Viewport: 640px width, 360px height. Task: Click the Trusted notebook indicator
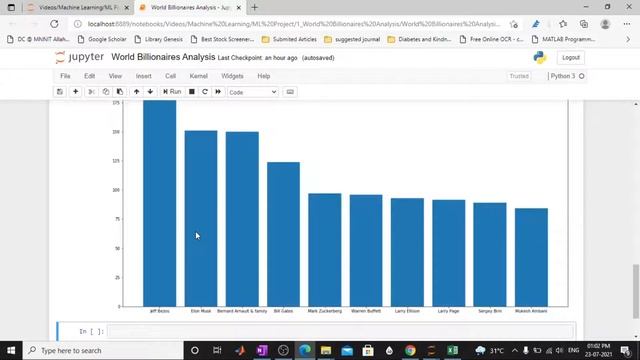click(x=519, y=76)
